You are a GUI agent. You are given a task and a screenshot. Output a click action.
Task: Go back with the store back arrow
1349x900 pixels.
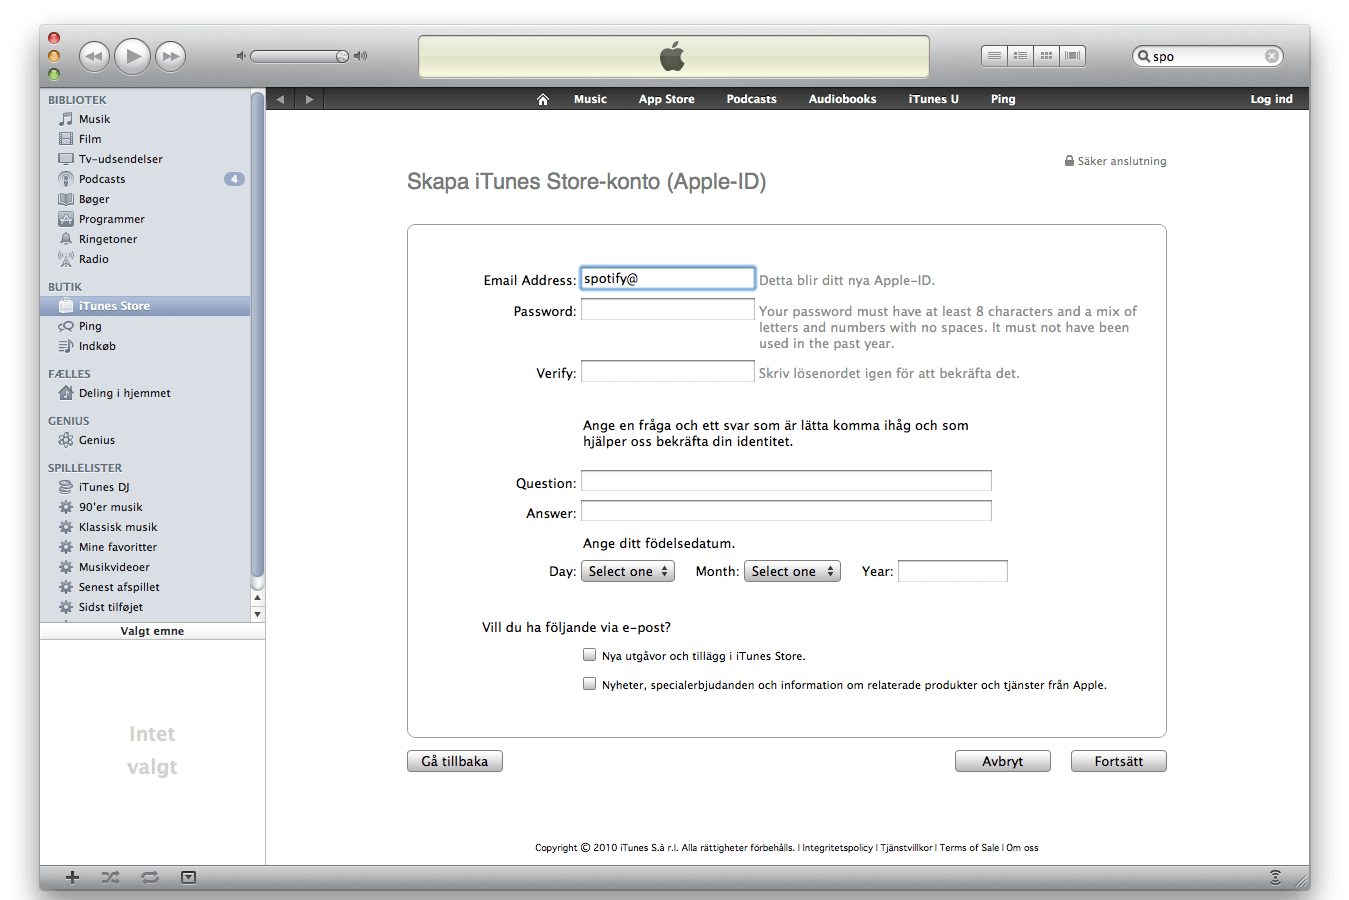[280, 99]
